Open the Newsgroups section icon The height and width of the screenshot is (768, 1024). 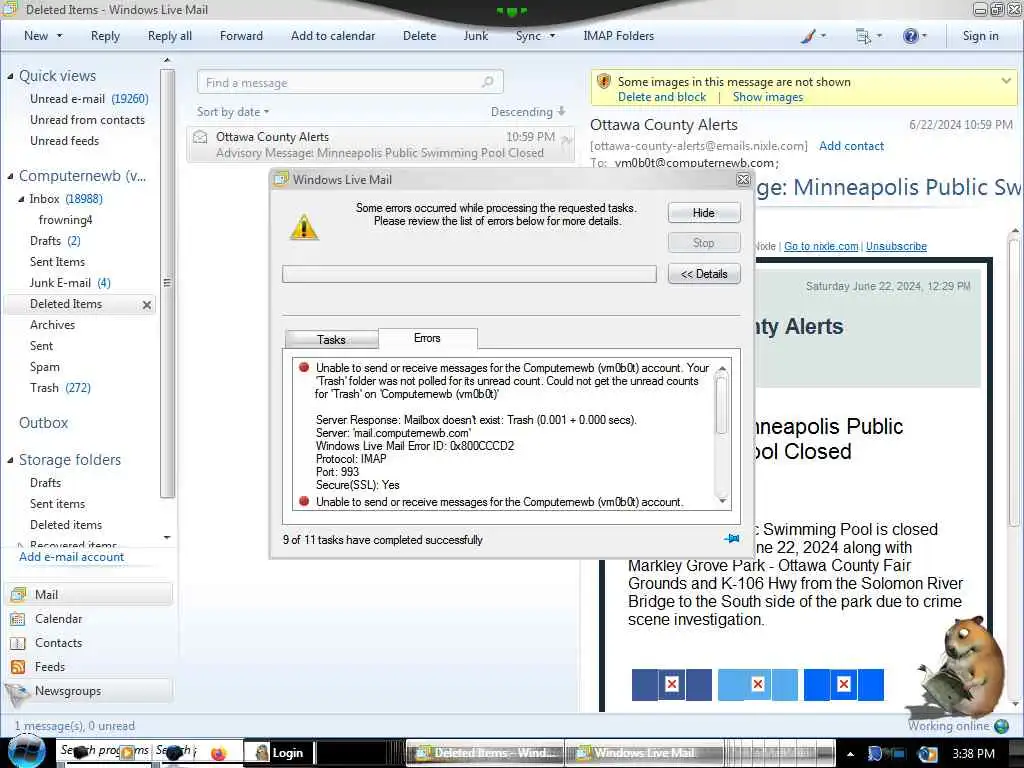pos(18,693)
